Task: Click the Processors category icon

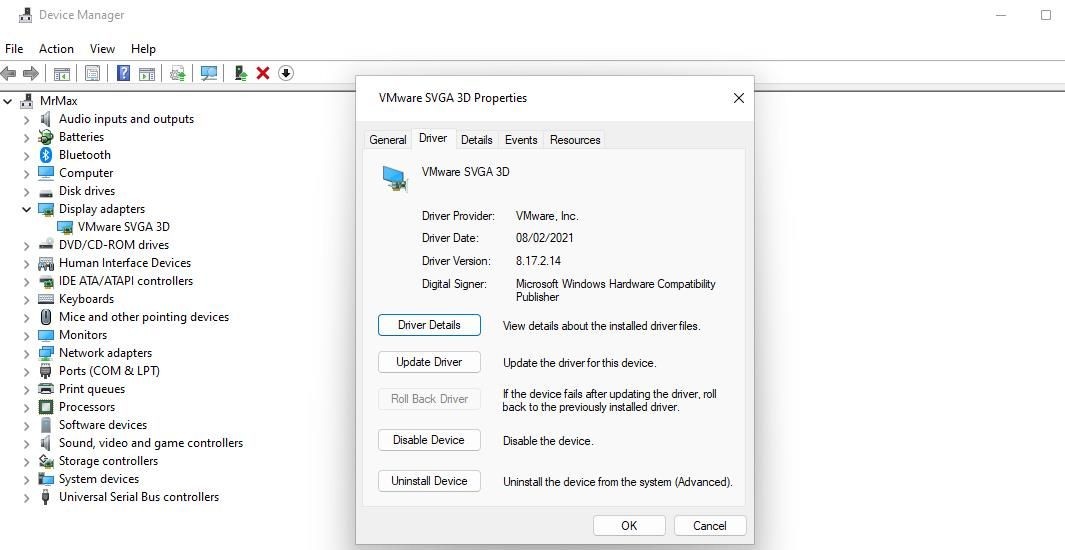Action: pyautogui.click(x=46, y=407)
